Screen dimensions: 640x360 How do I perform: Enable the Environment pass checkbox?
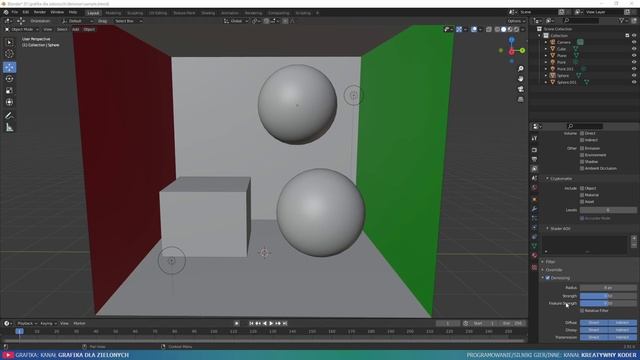(582, 155)
